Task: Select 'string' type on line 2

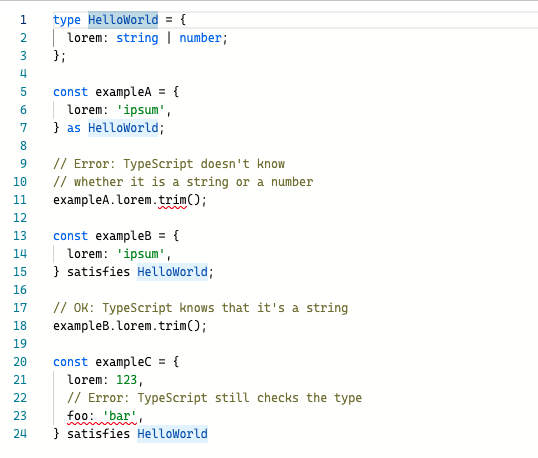Action: [x=137, y=38]
